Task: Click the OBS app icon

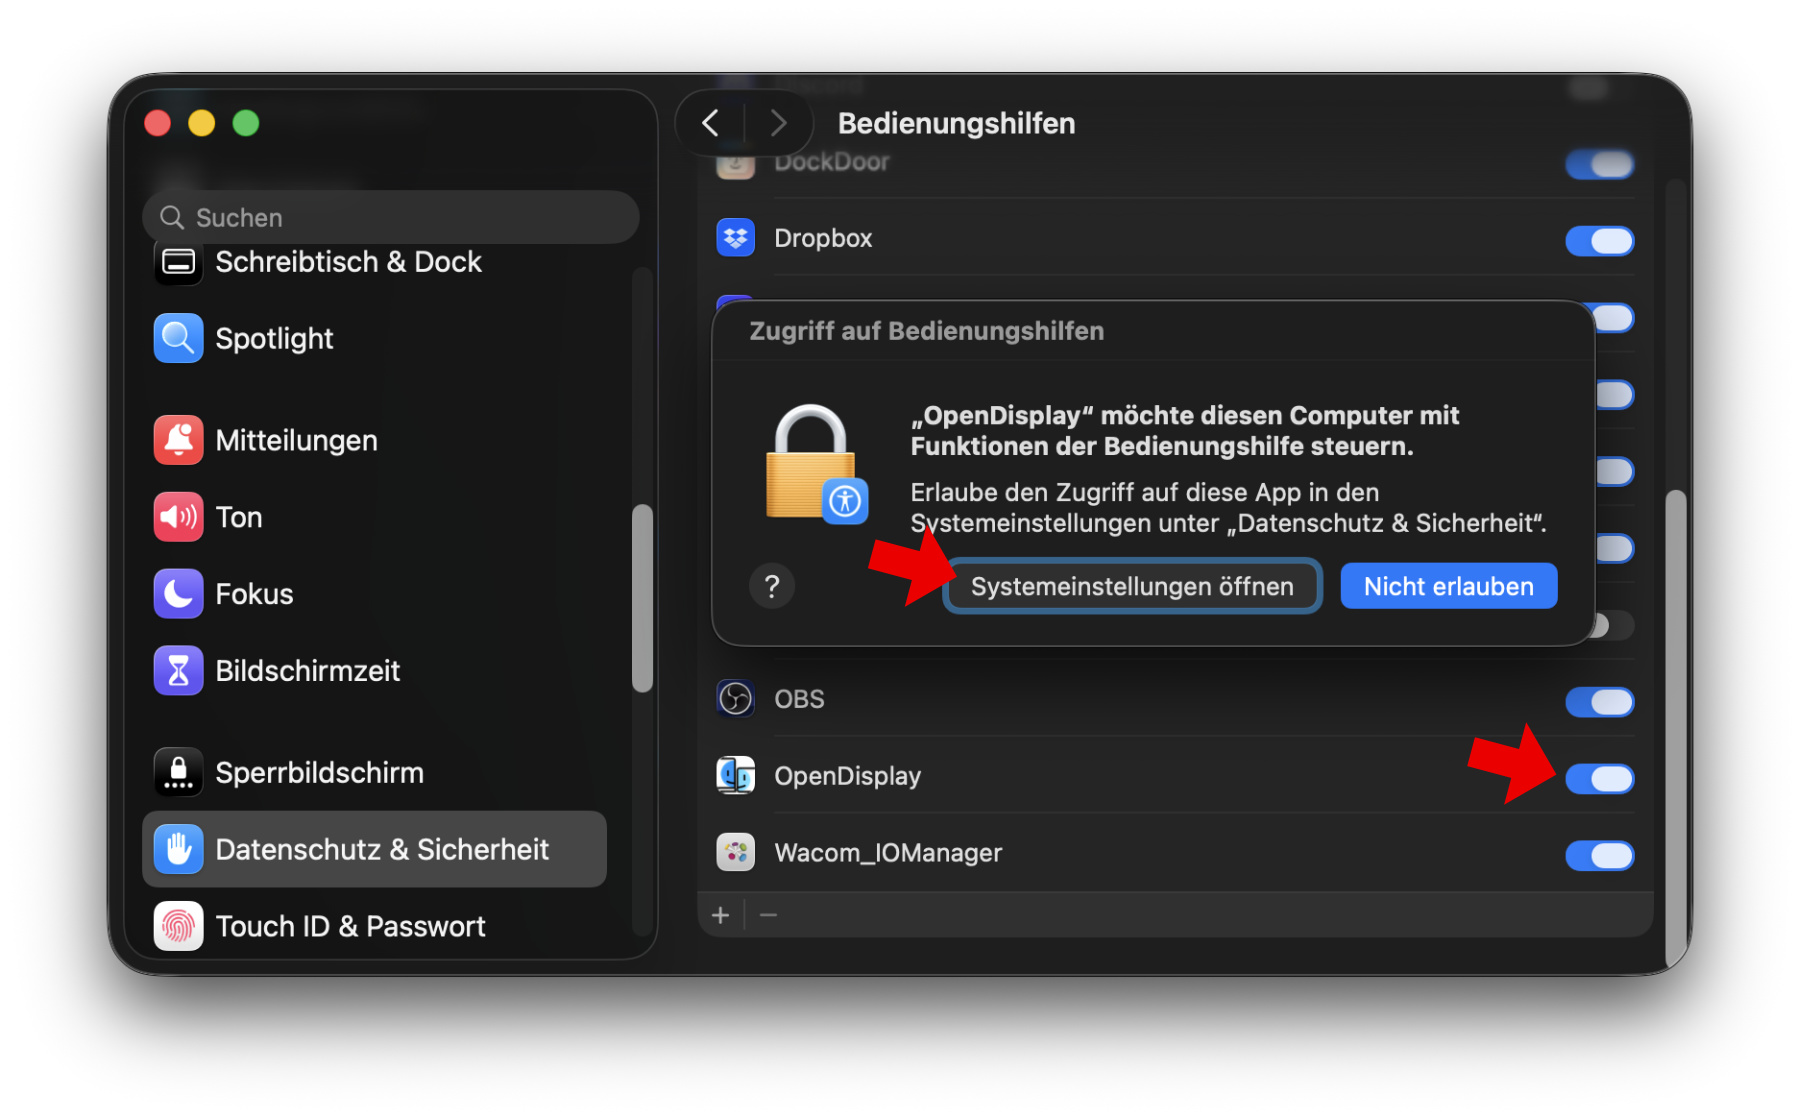Action: tap(736, 699)
